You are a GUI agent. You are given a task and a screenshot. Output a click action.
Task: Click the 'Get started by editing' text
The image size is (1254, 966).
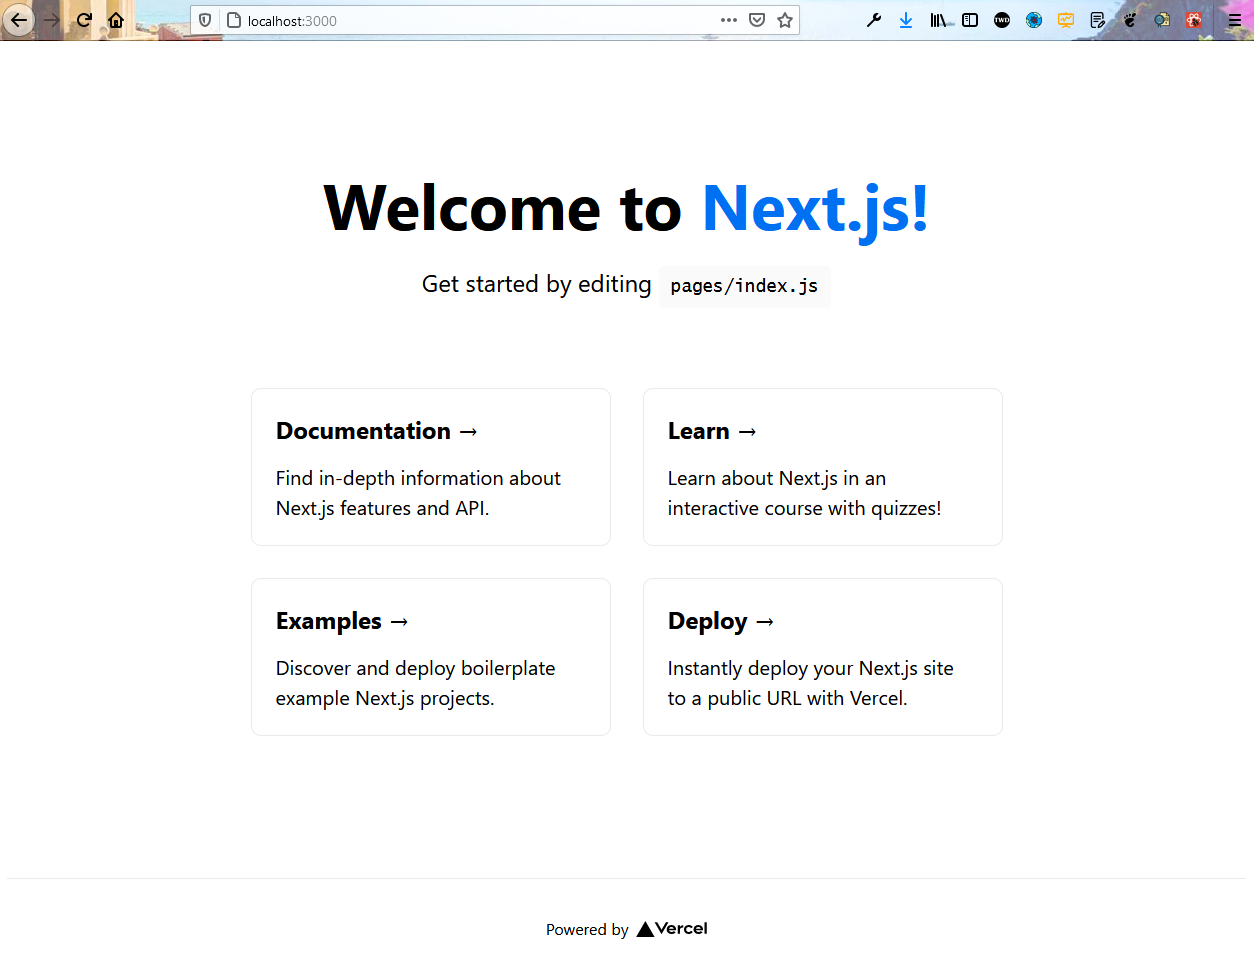click(x=536, y=284)
